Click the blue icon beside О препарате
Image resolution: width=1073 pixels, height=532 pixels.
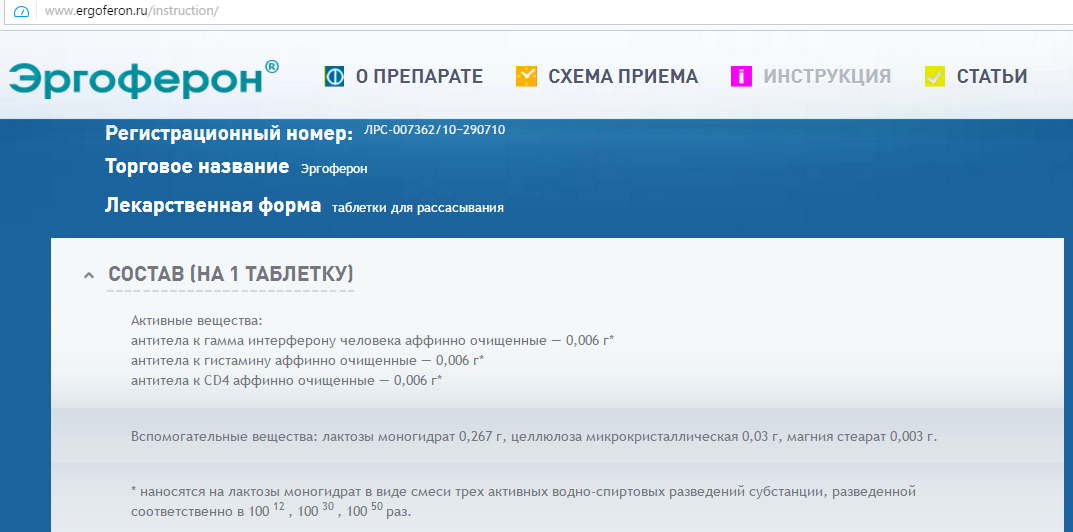pos(334,76)
